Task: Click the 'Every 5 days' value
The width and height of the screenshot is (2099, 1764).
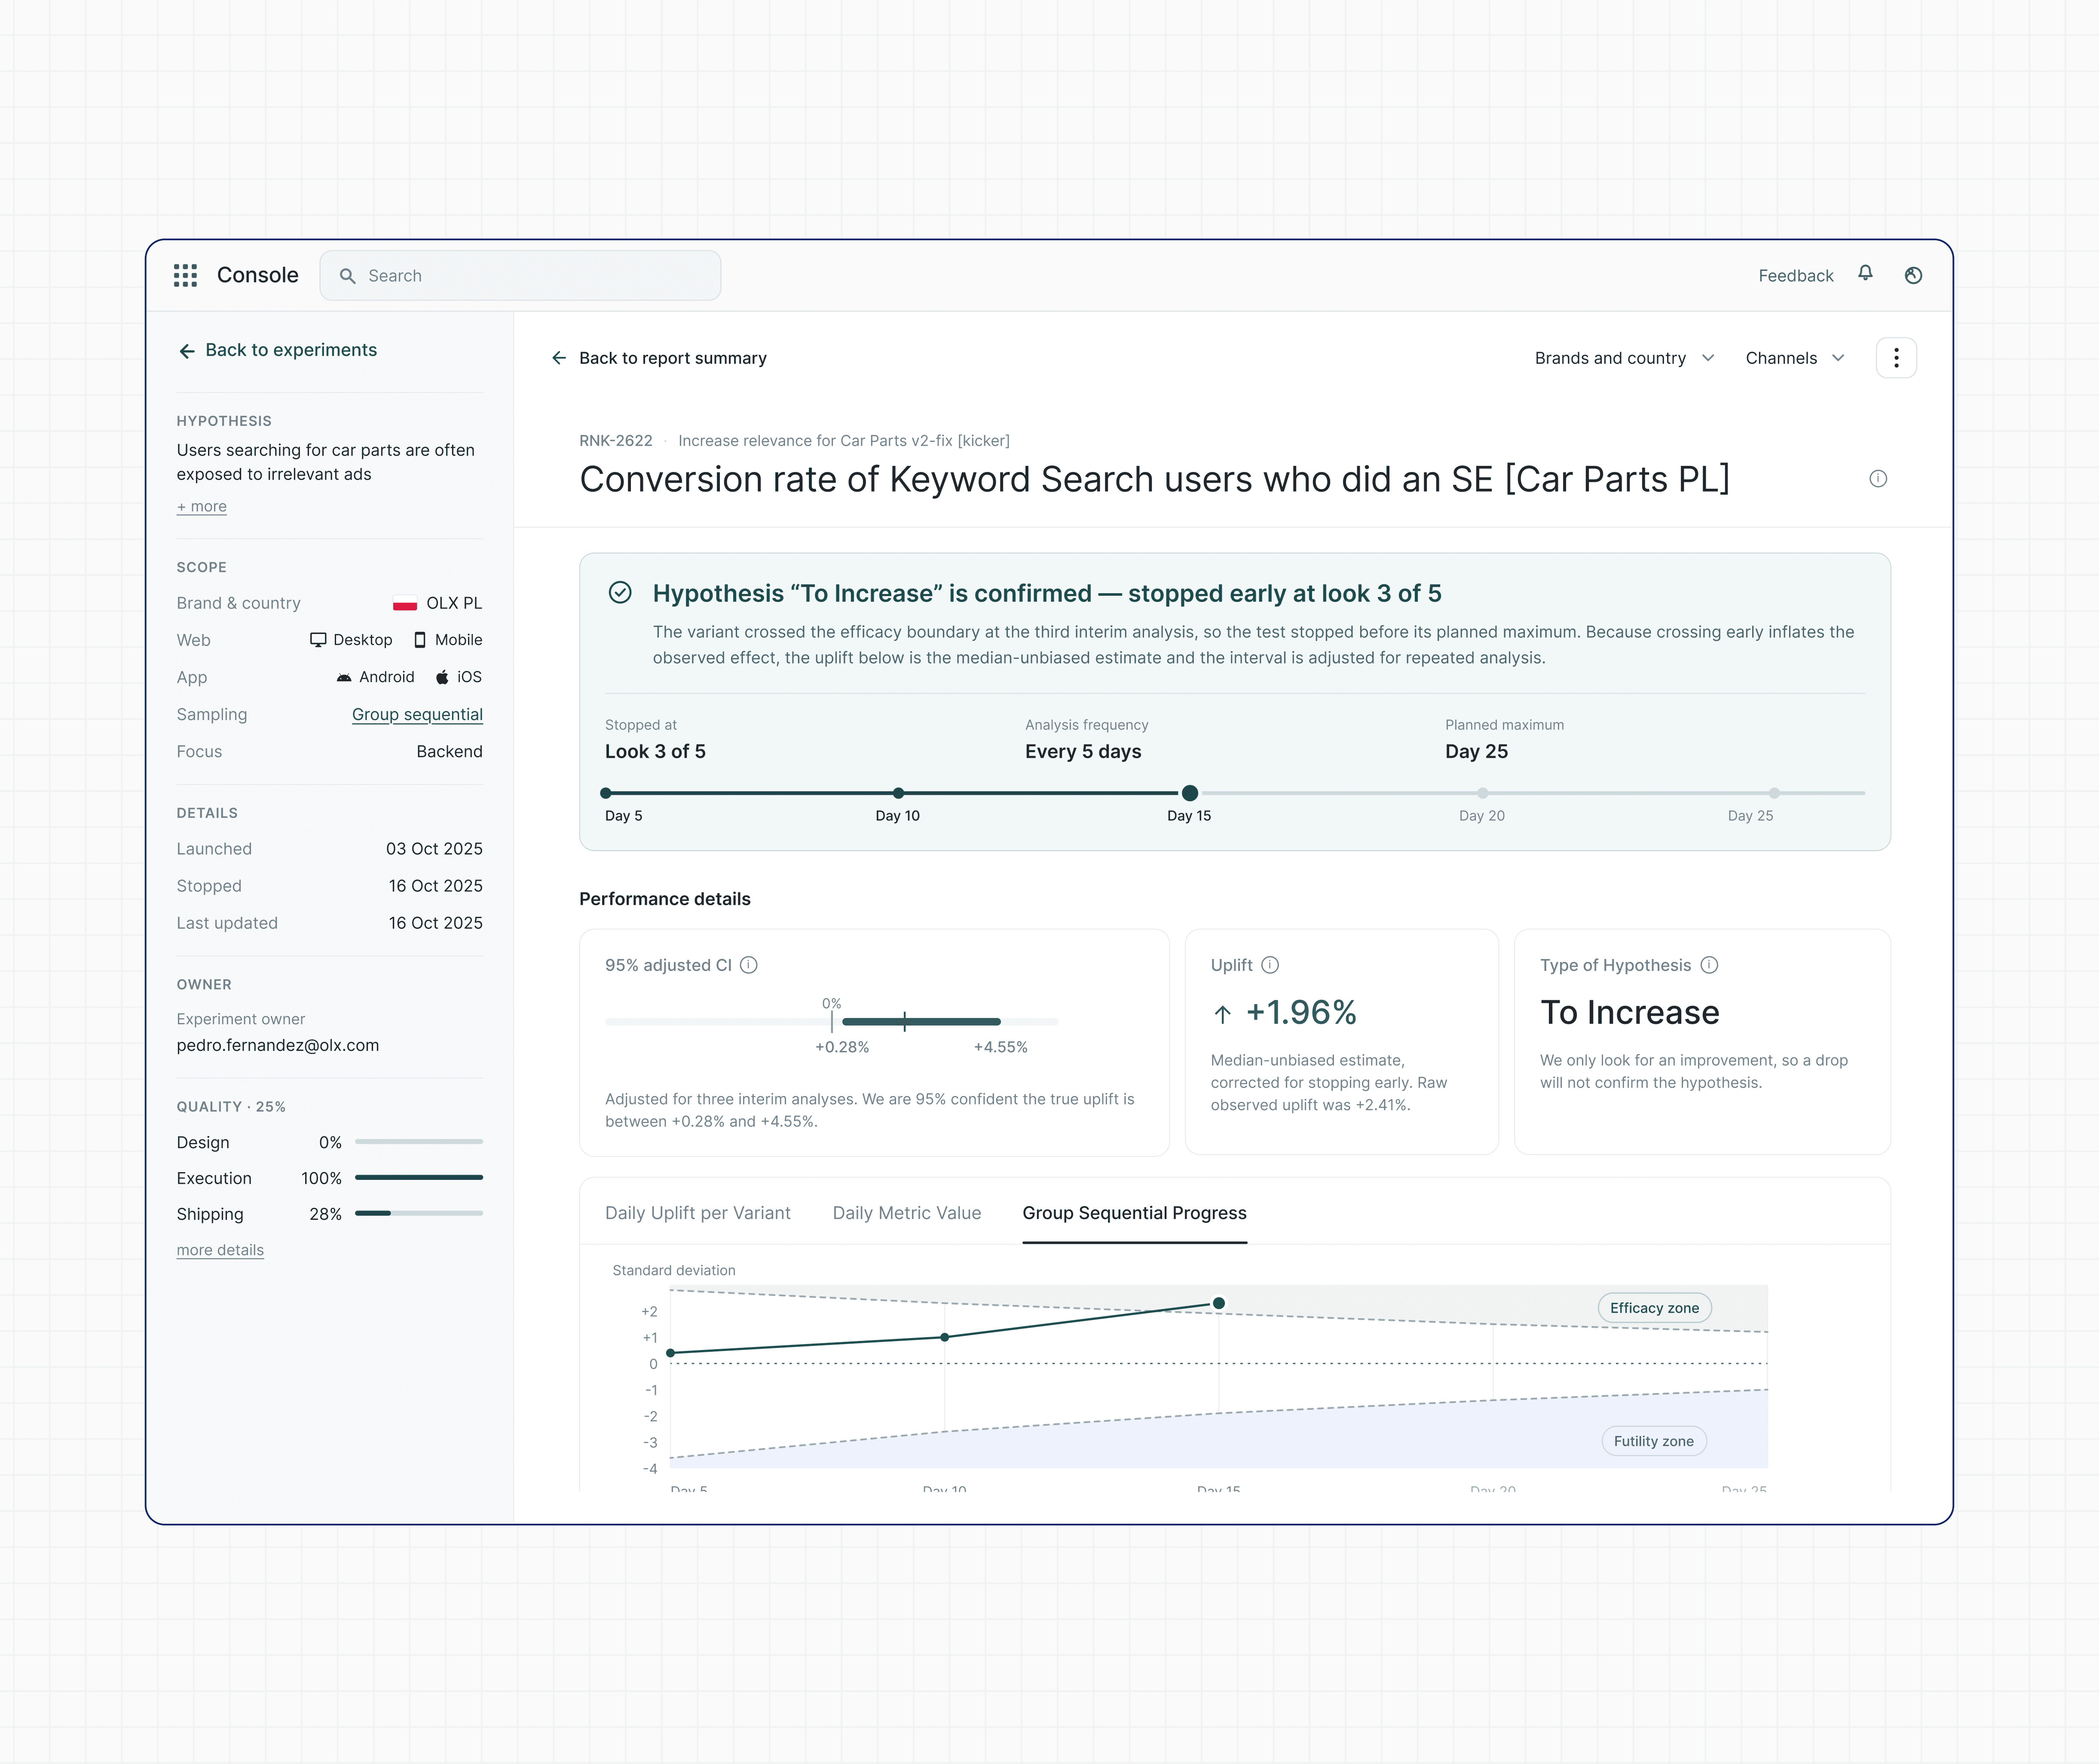Action: click(1083, 752)
